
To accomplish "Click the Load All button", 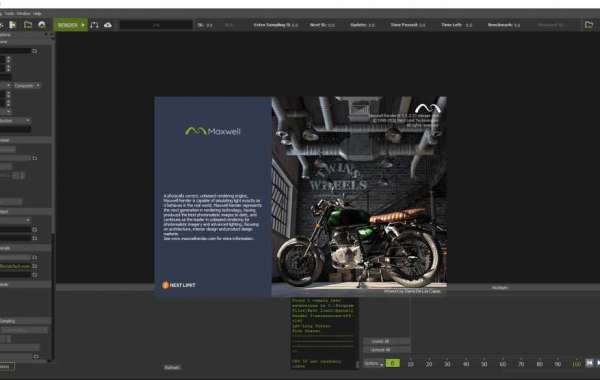I will pos(385,341).
